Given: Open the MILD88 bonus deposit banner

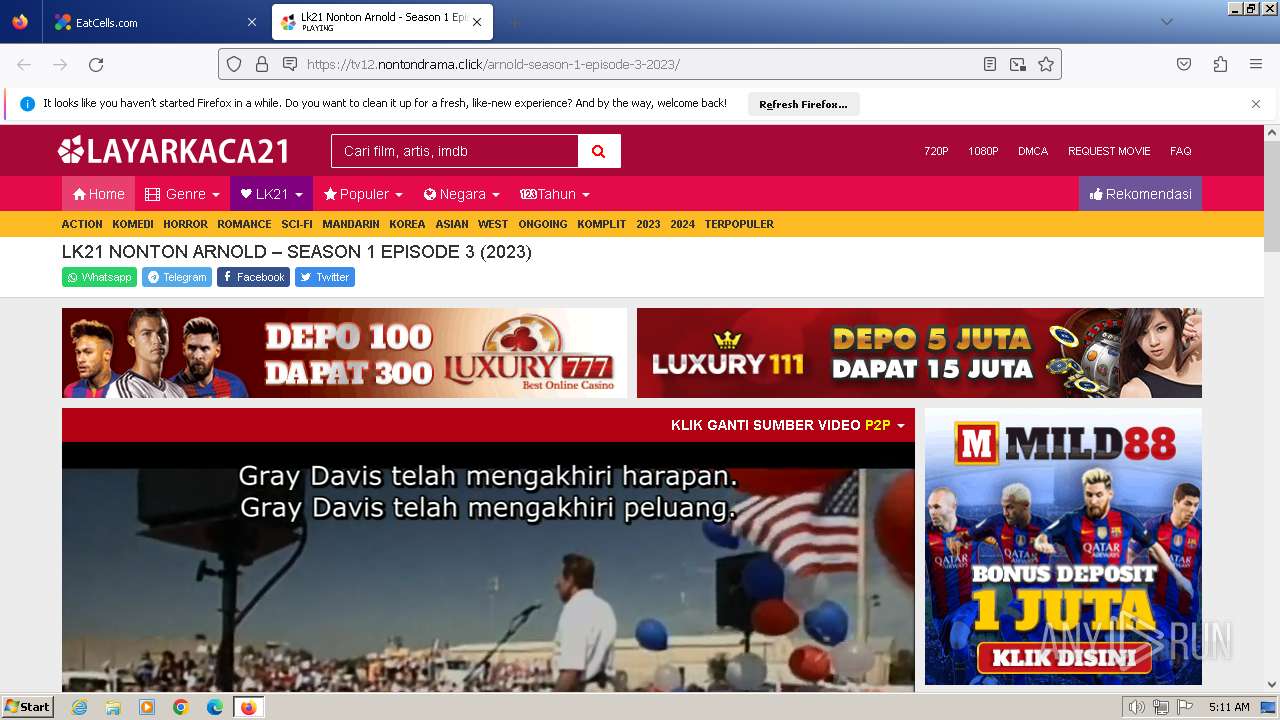Looking at the screenshot, I should coord(1063,546).
